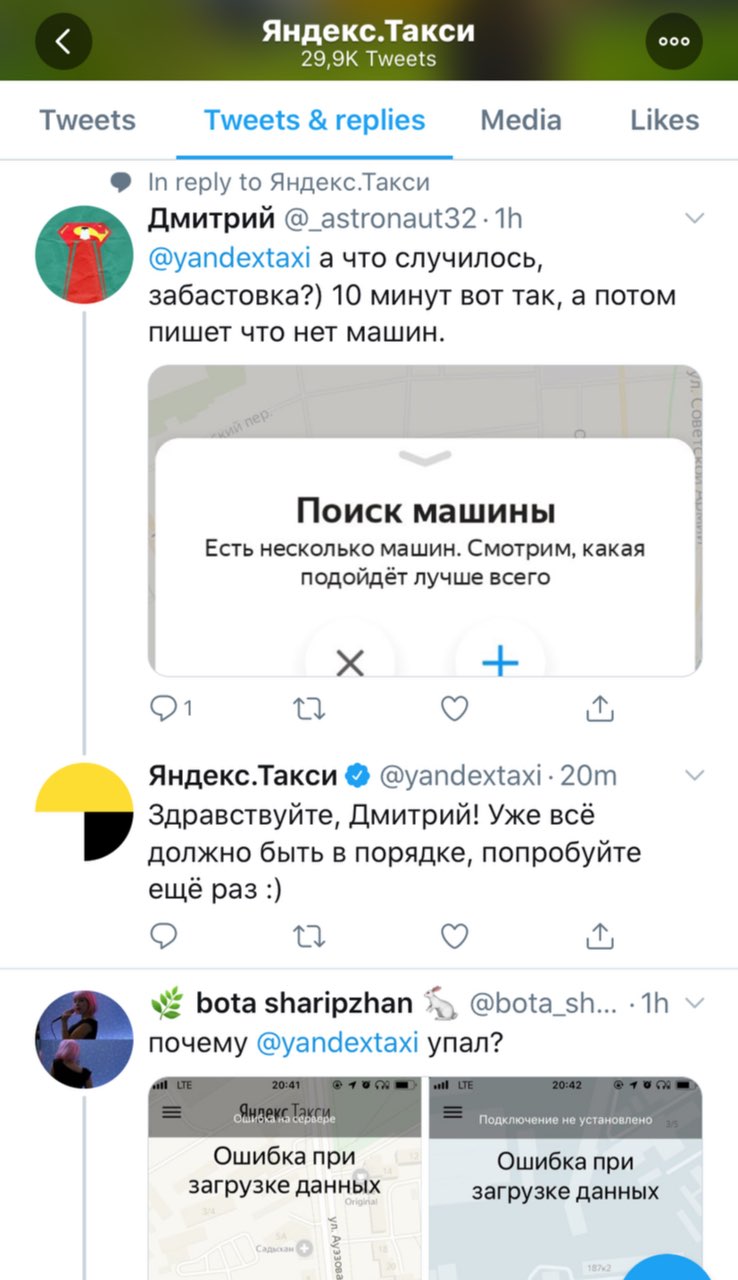Retweet the Яндекс.Такси reply
The height and width of the screenshot is (1280, 738).
pyautogui.click(x=308, y=935)
